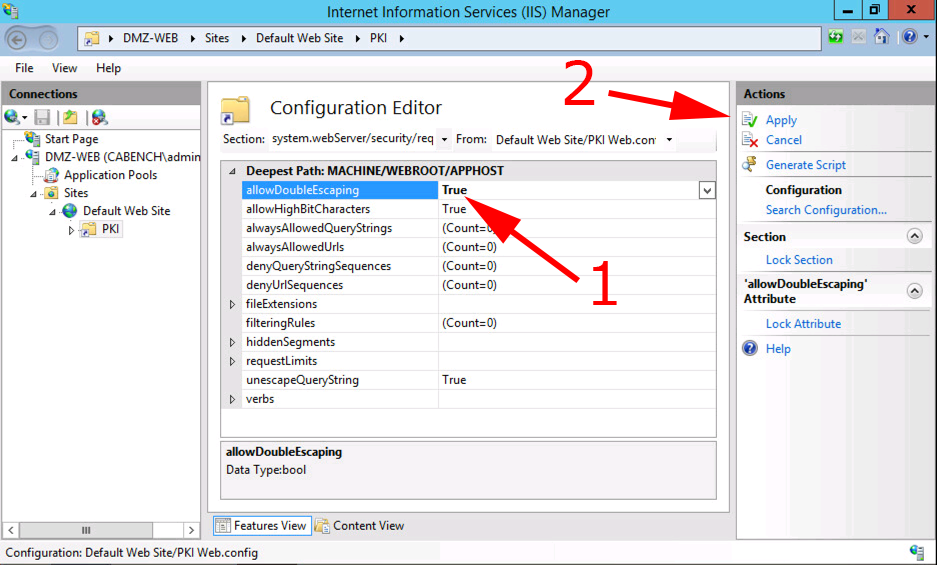Click Lock Attribute link
Image resolution: width=937 pixels, height=565 pixels.
(803, 323)
